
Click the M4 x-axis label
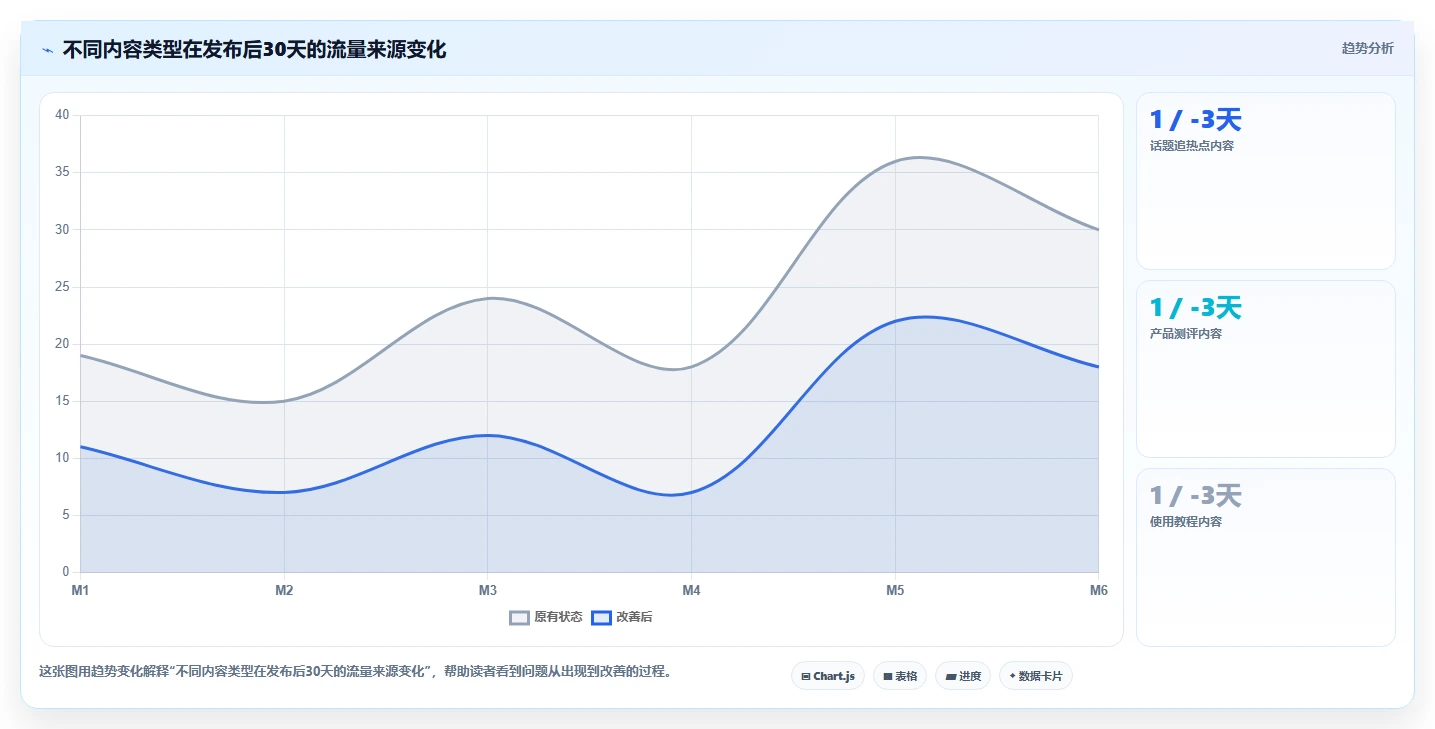(x=691, y=590)
